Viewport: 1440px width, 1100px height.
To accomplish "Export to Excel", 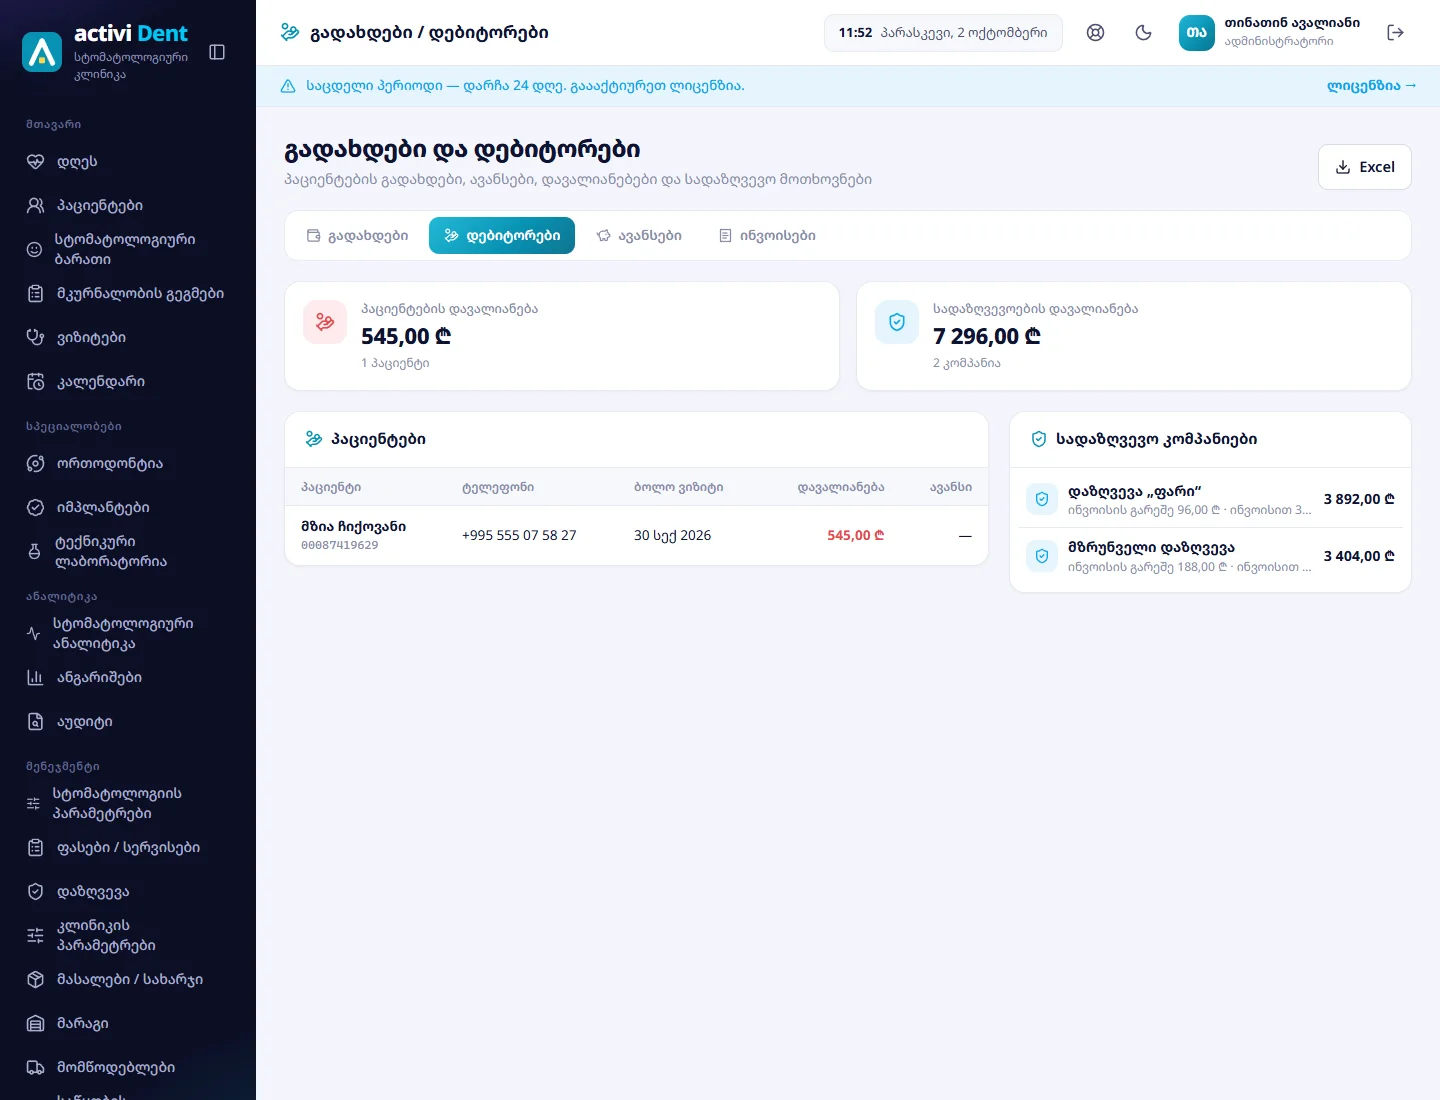I will 1365,167.
